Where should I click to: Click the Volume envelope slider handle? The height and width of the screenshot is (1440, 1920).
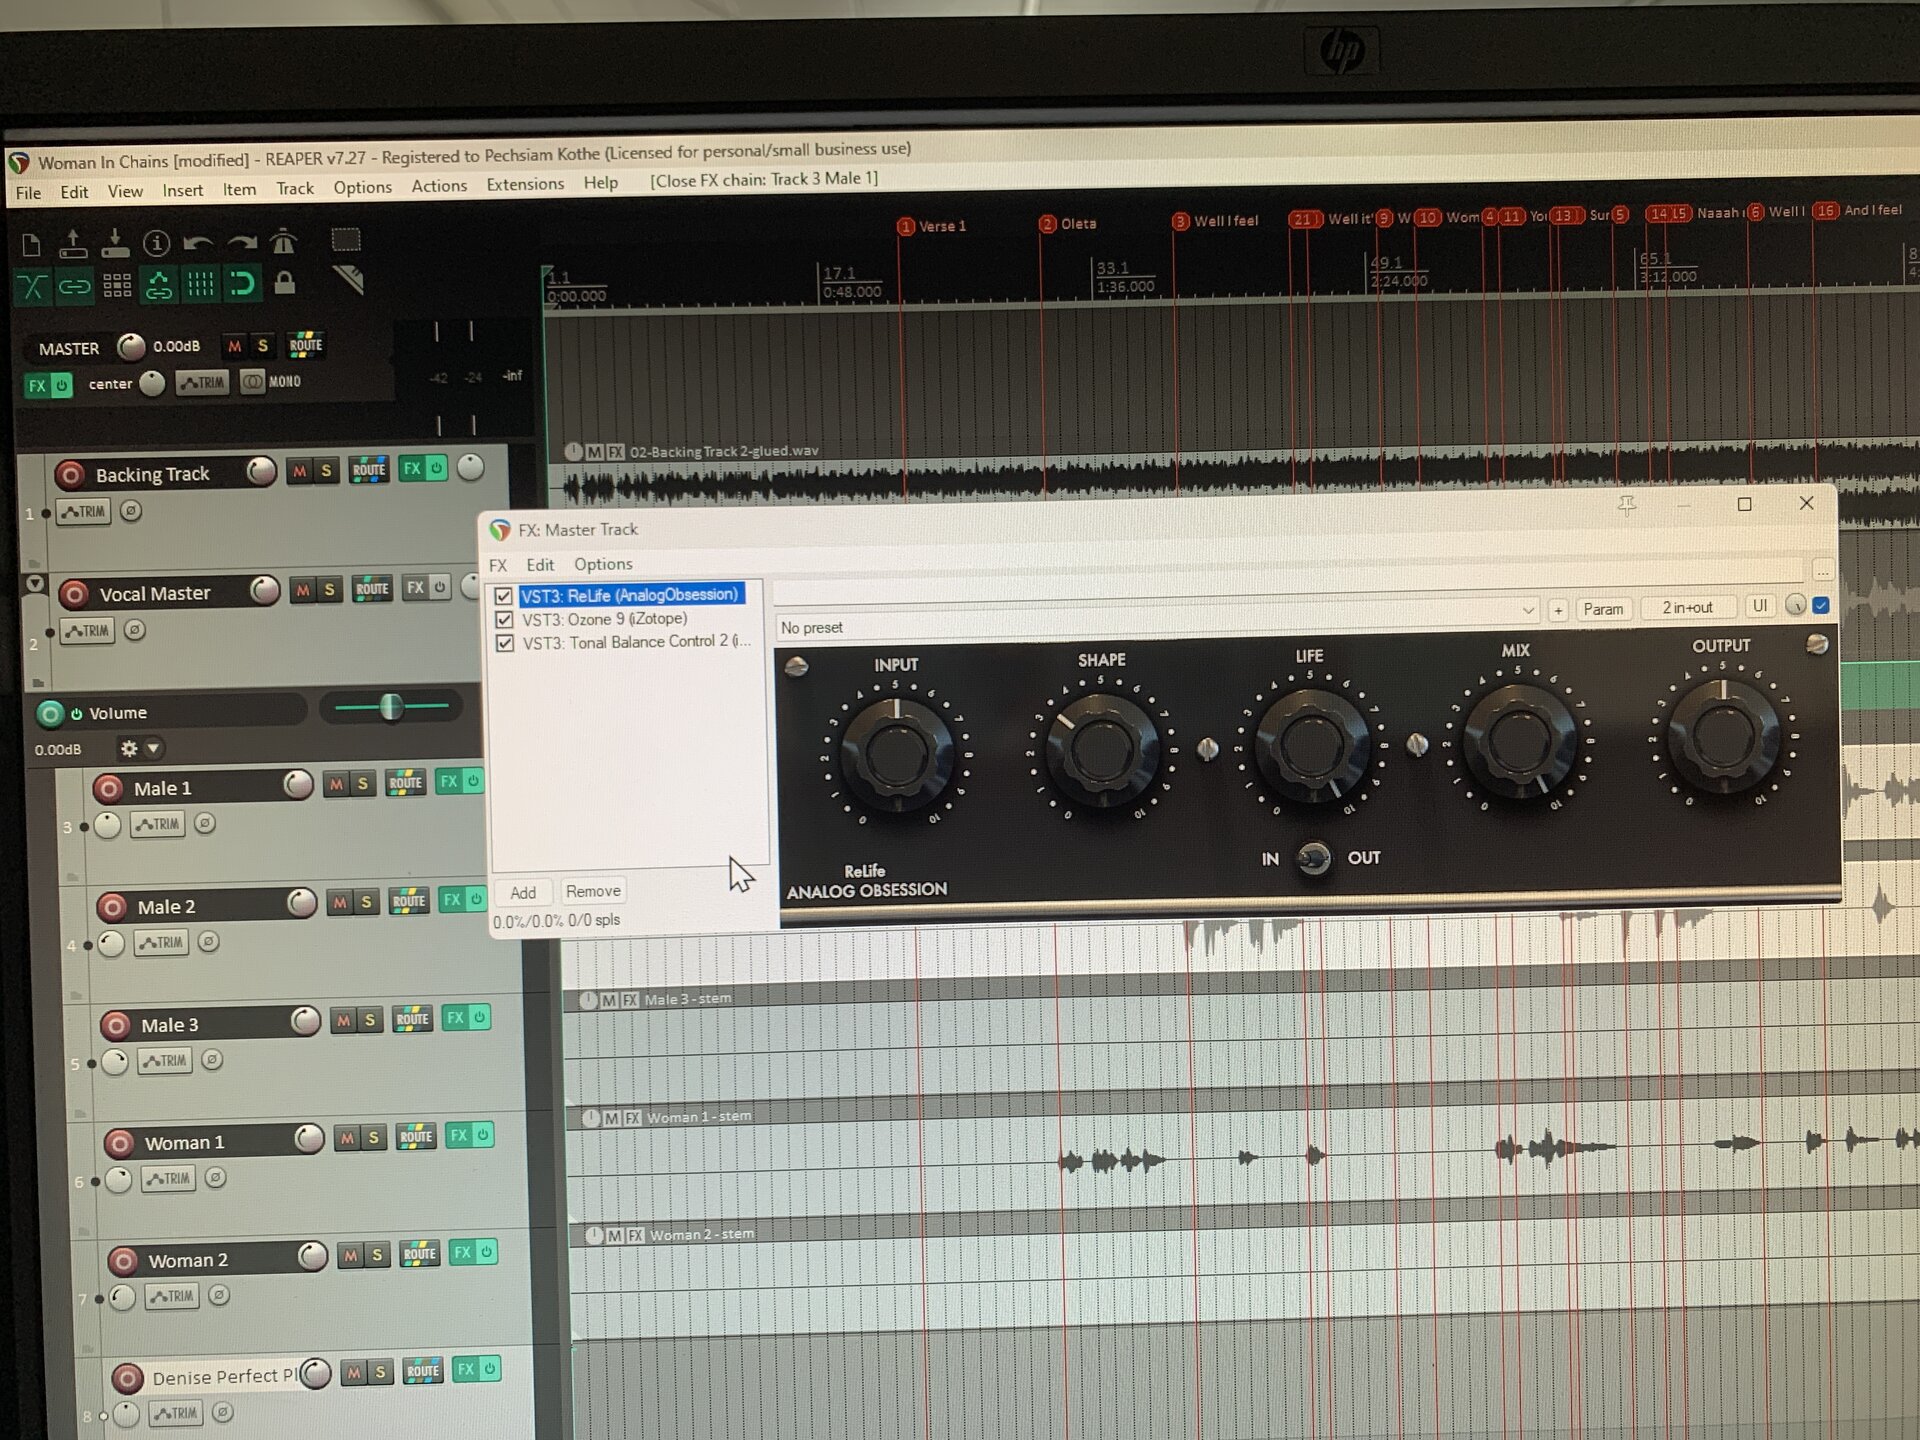(391, 707)
